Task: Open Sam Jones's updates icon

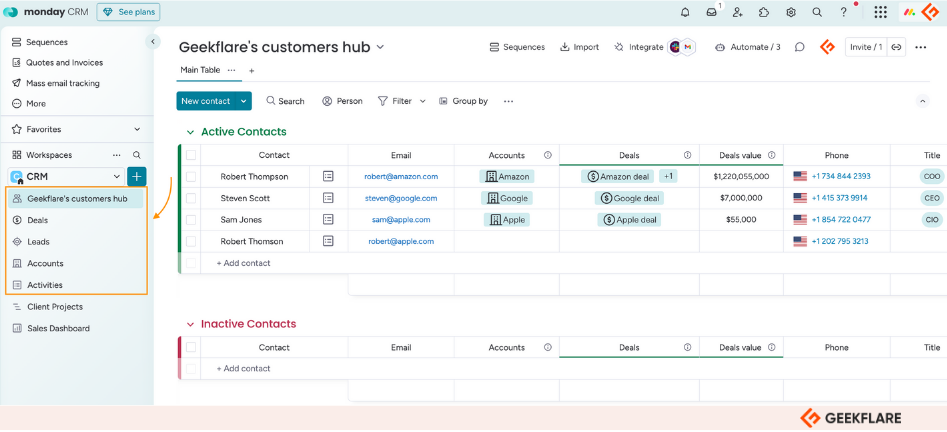Action: pyautogui.click(x=328, y=219)
